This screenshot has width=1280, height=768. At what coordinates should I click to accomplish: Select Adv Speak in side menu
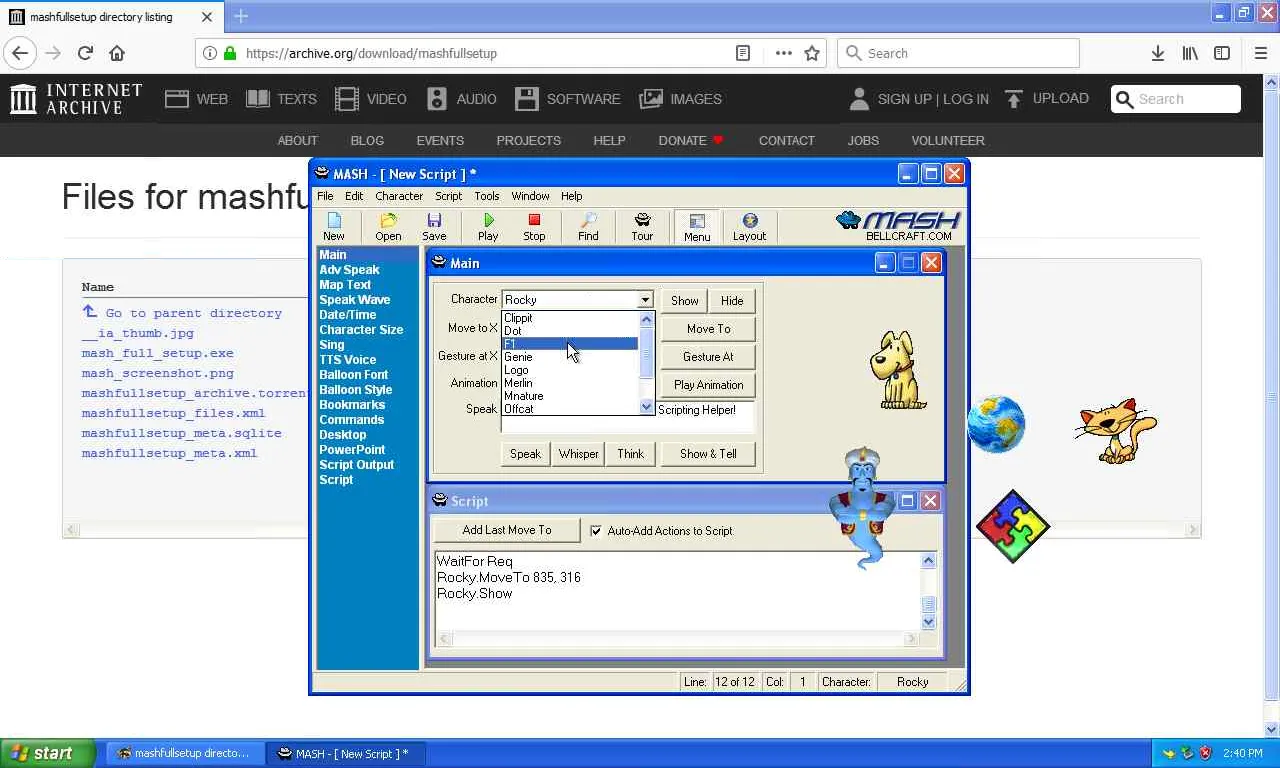349,270
